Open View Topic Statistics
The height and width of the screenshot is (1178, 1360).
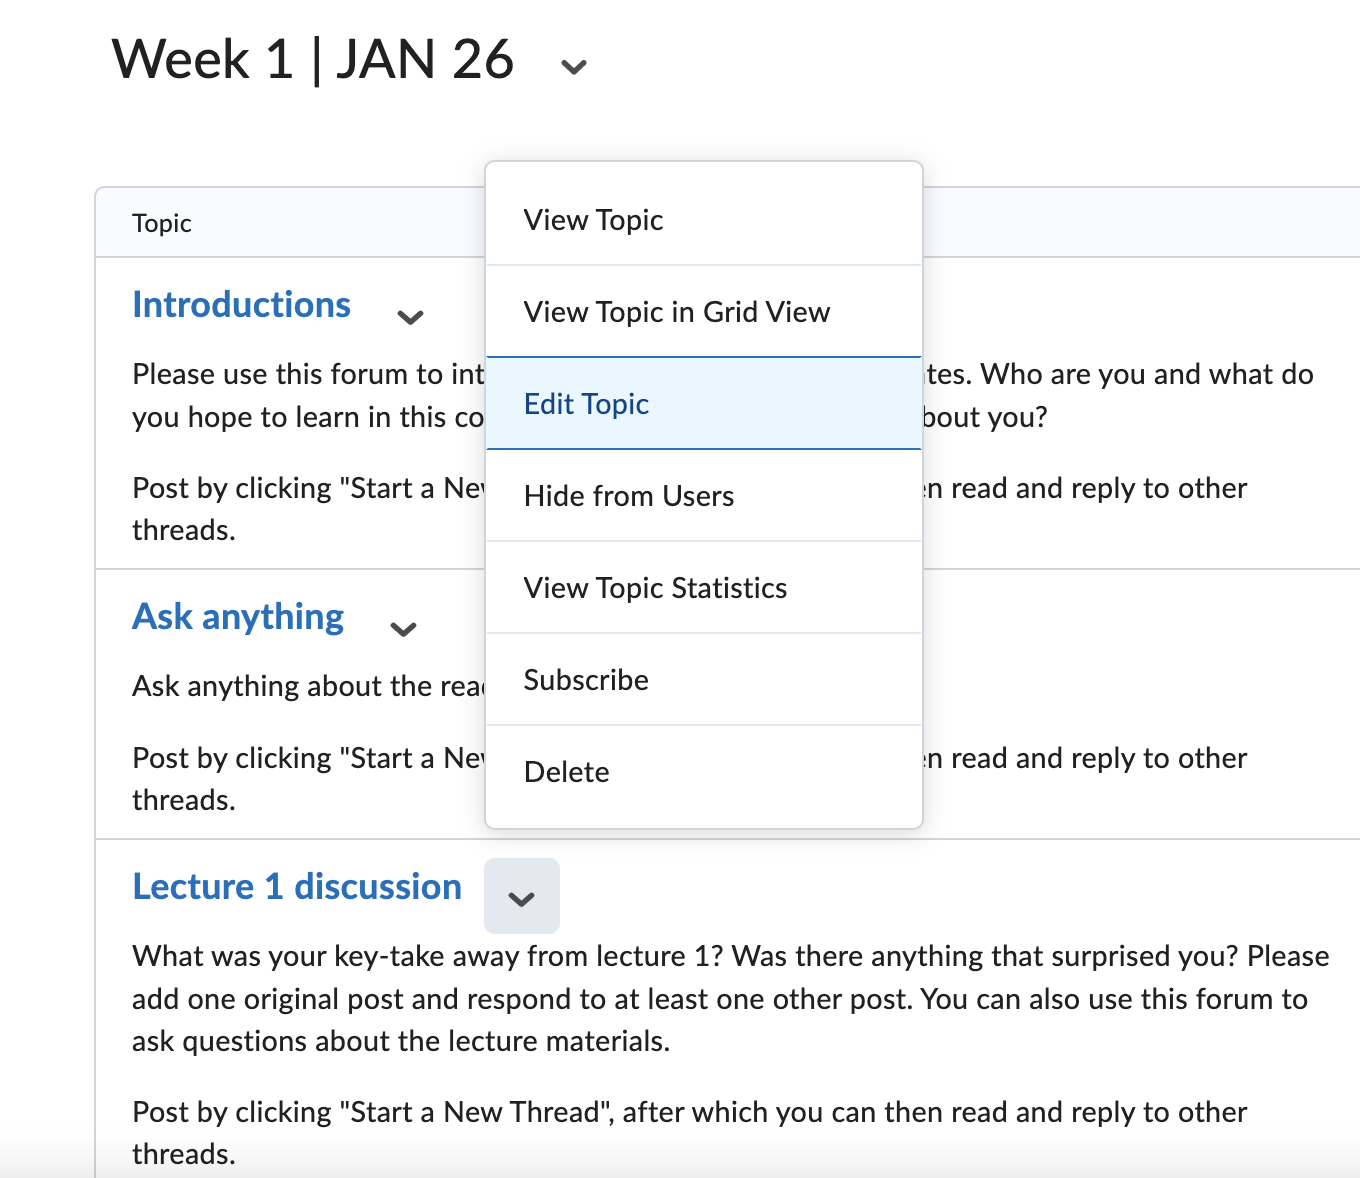point(655,588)
